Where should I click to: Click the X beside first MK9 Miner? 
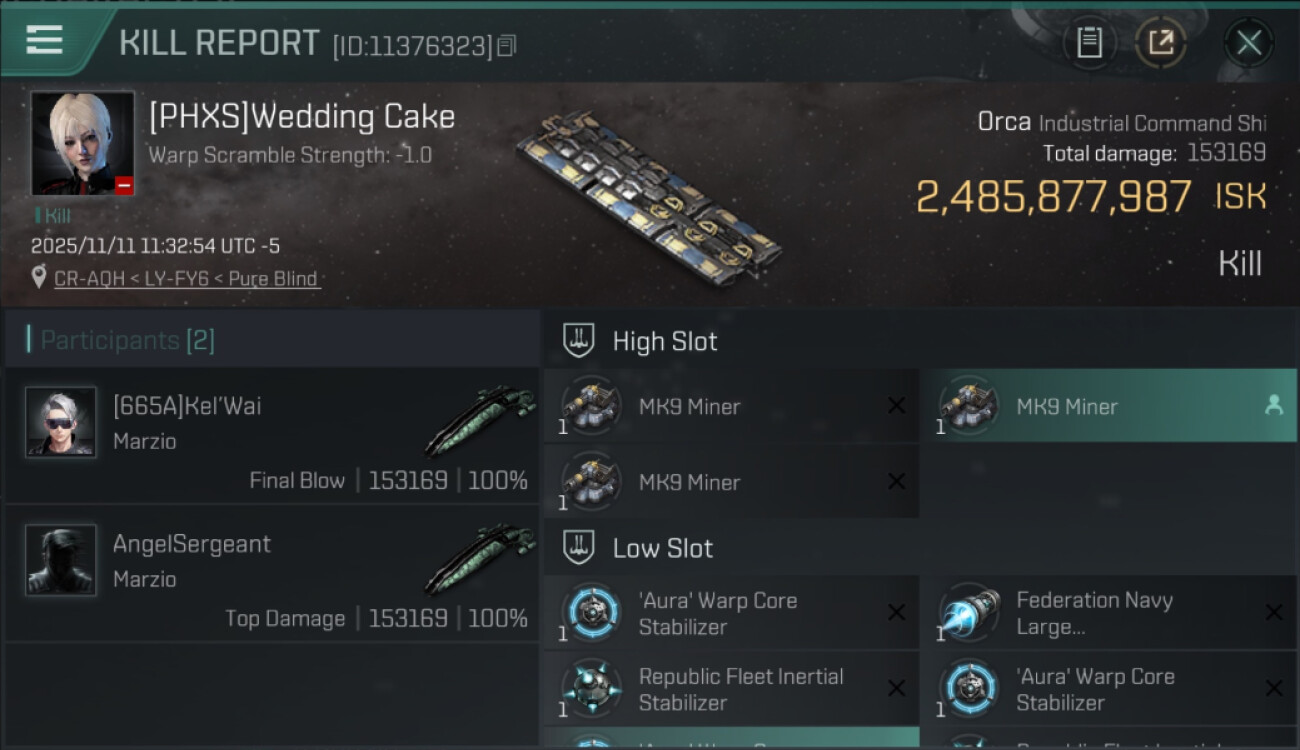click(x=896, y=405)
